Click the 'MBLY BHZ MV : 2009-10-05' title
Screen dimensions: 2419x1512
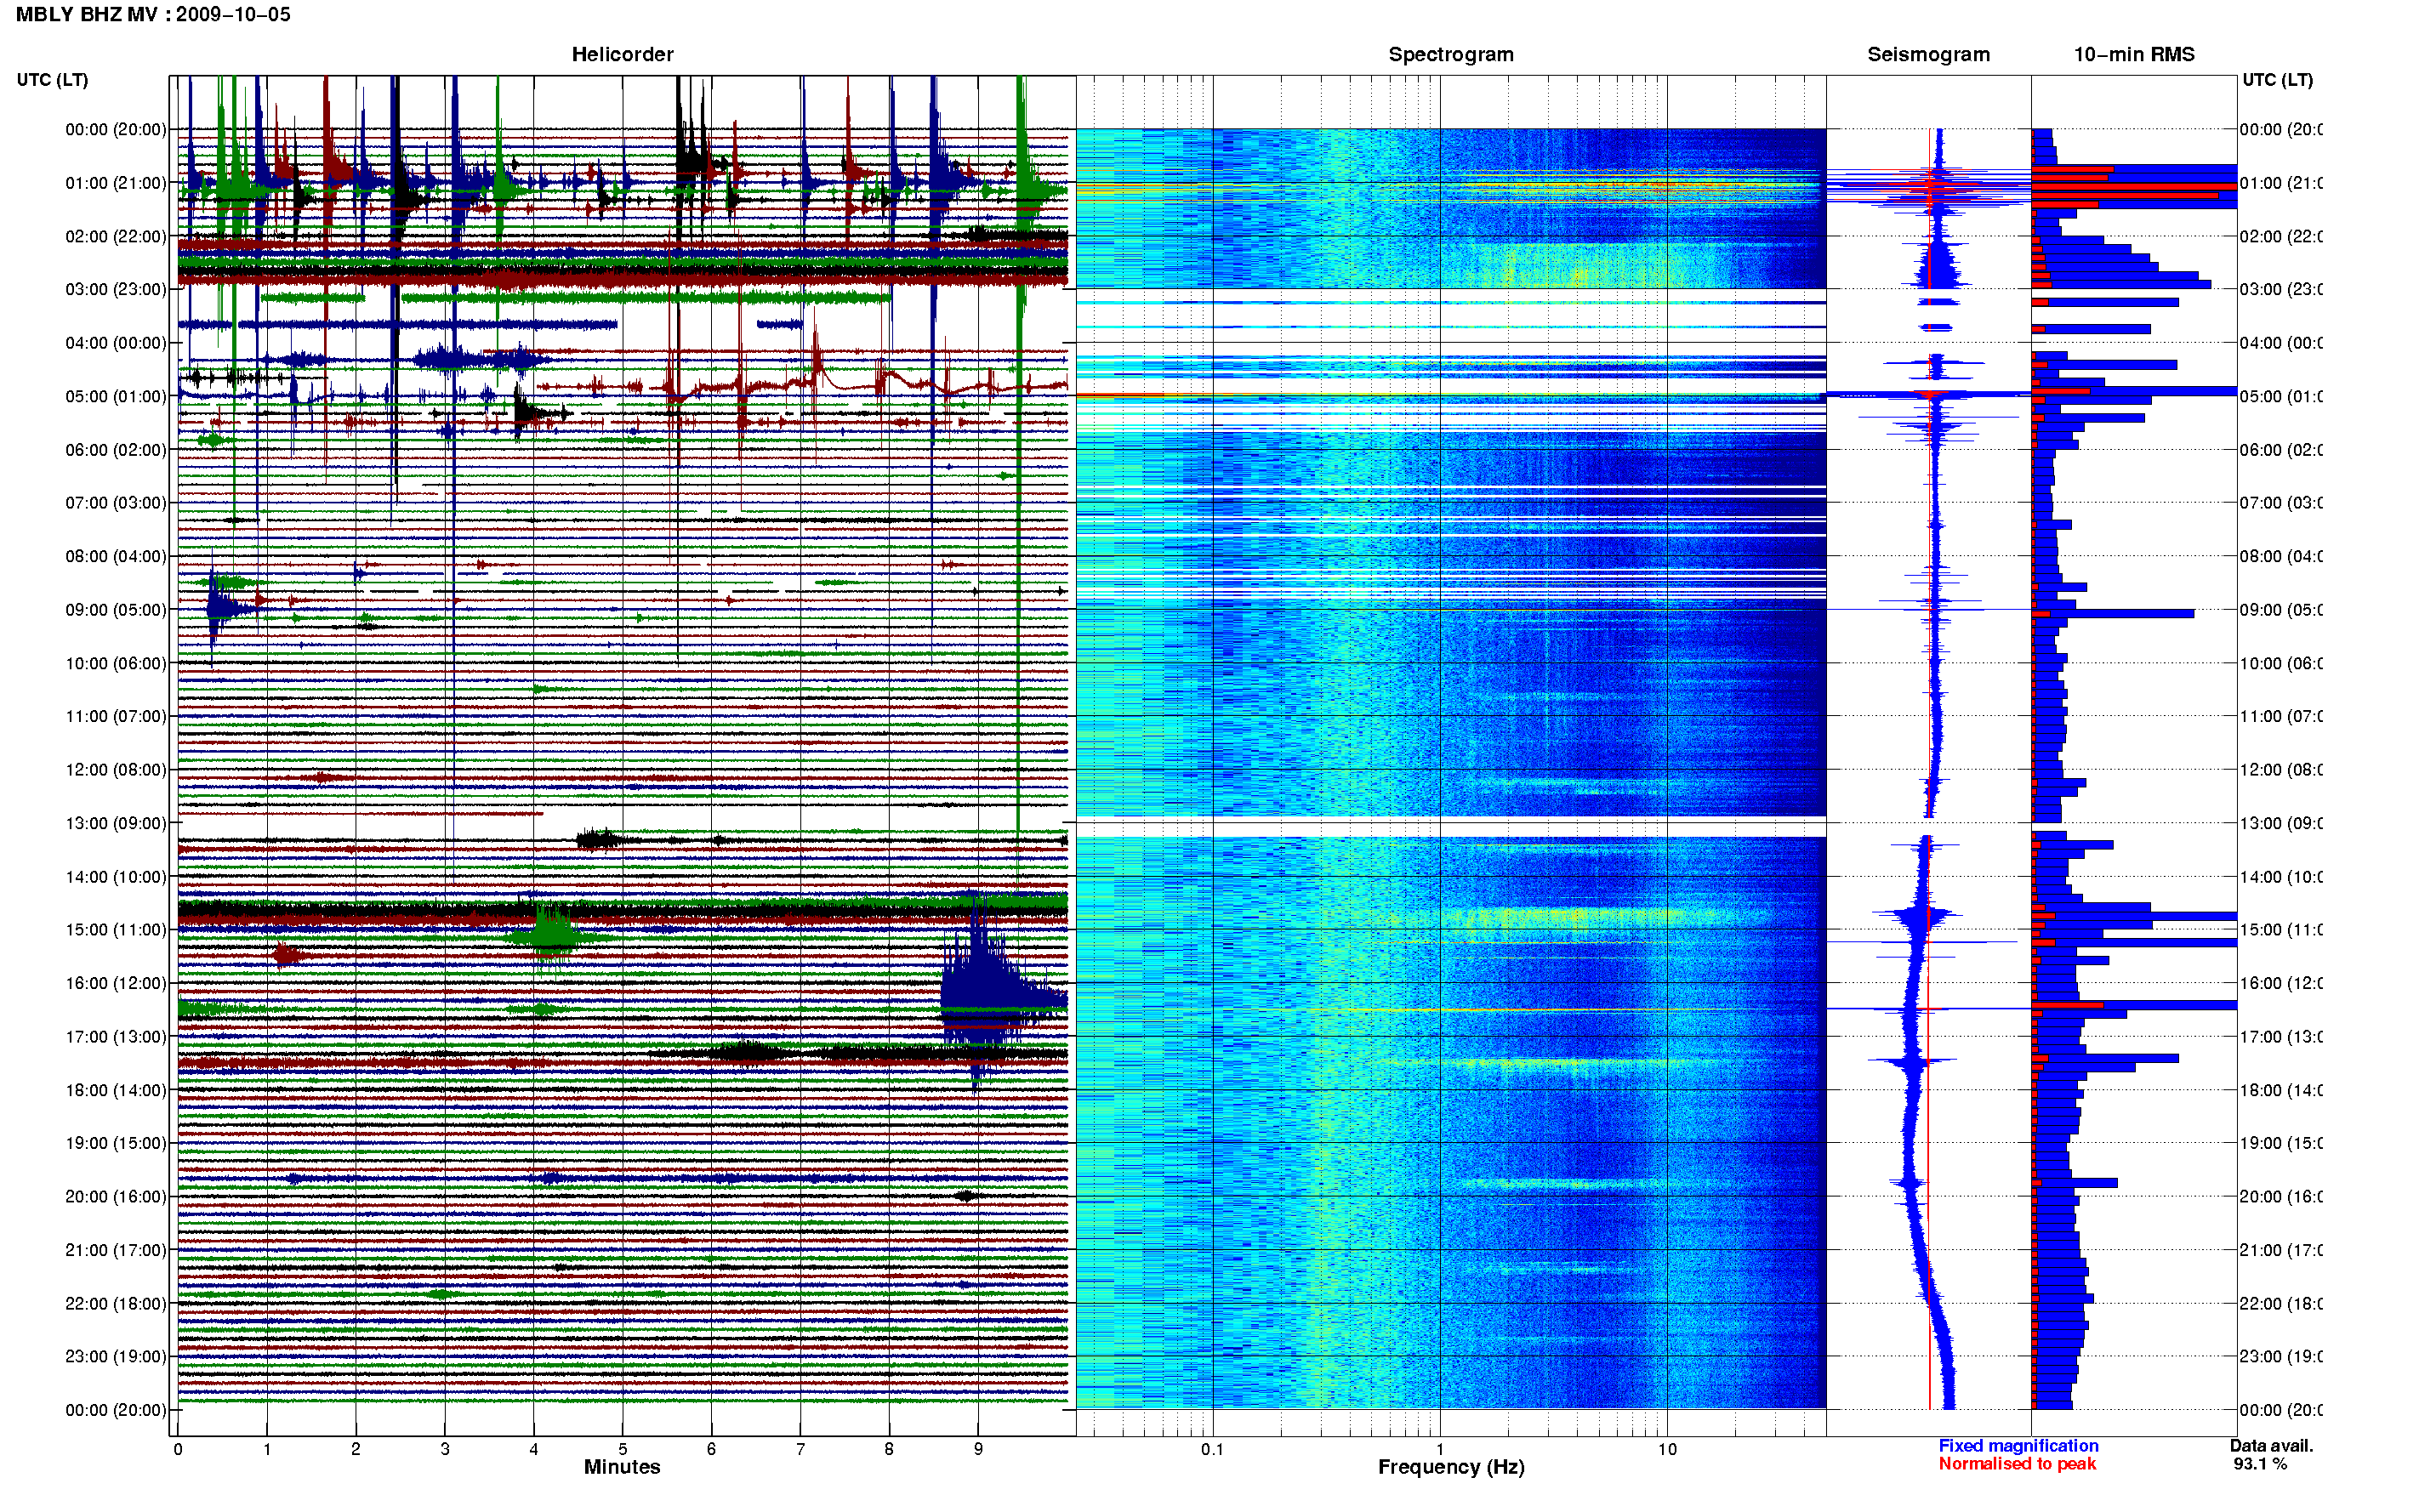pyautogui.click(x=153, y=15)
